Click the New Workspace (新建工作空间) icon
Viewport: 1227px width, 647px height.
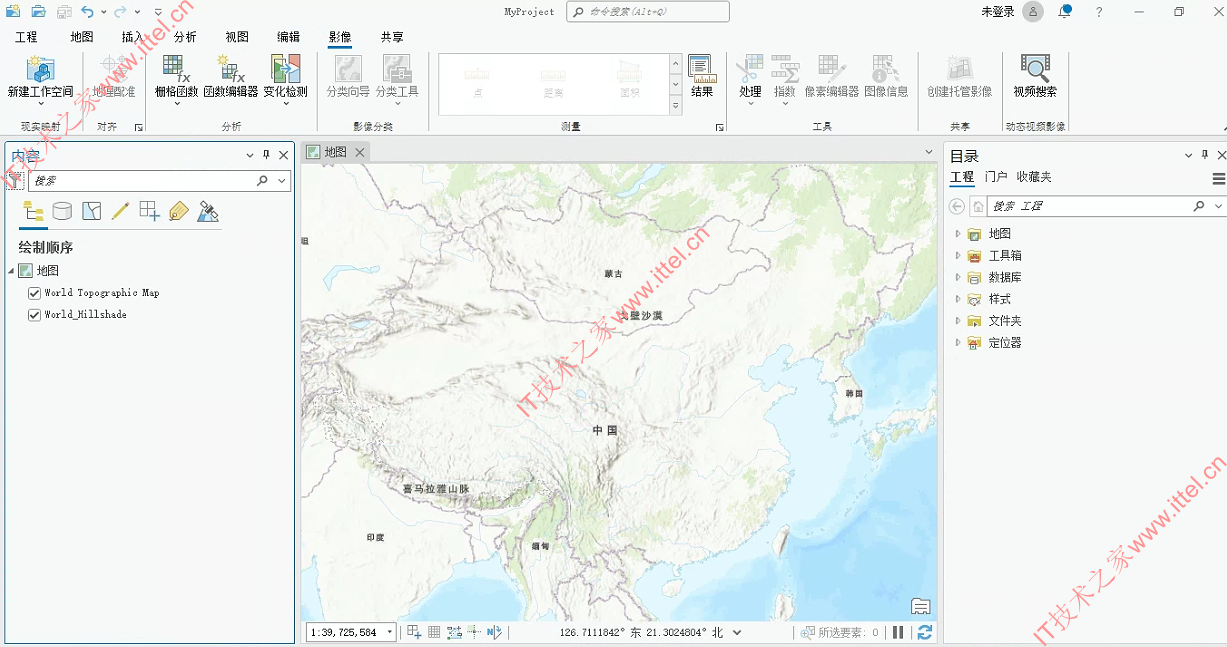click(x=40, y=77)
